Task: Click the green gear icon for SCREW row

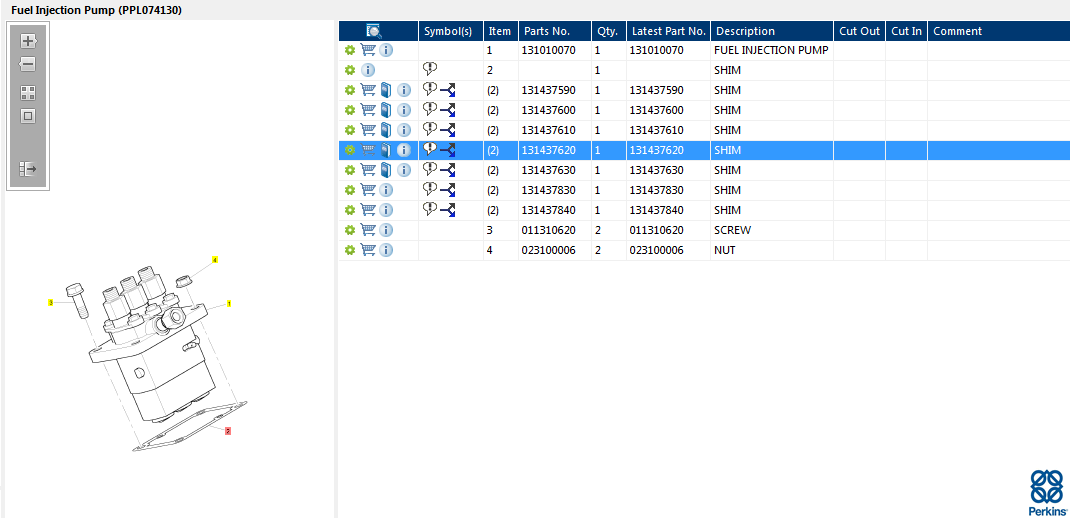Action: [350, 230]
